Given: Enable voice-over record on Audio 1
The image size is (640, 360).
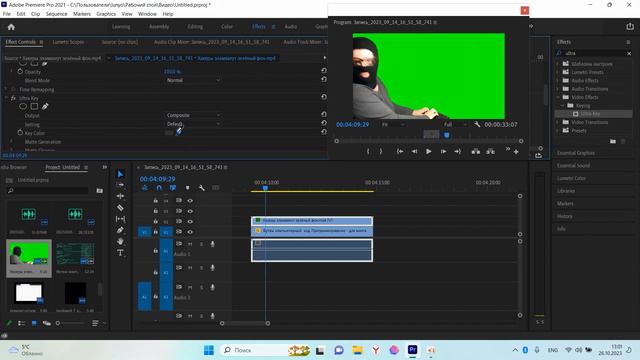Looking at the screenshot, I should (x=212, y=244).
